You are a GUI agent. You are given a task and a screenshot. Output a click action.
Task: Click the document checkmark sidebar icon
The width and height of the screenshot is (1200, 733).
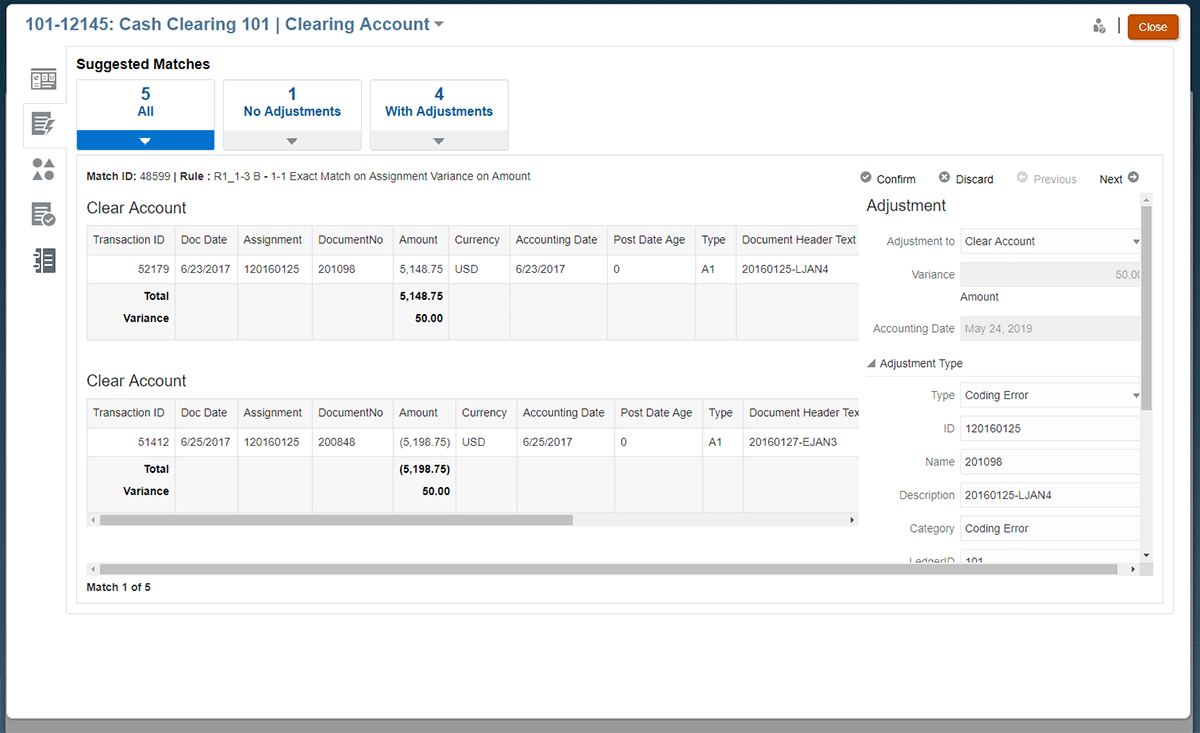(43, 214)
